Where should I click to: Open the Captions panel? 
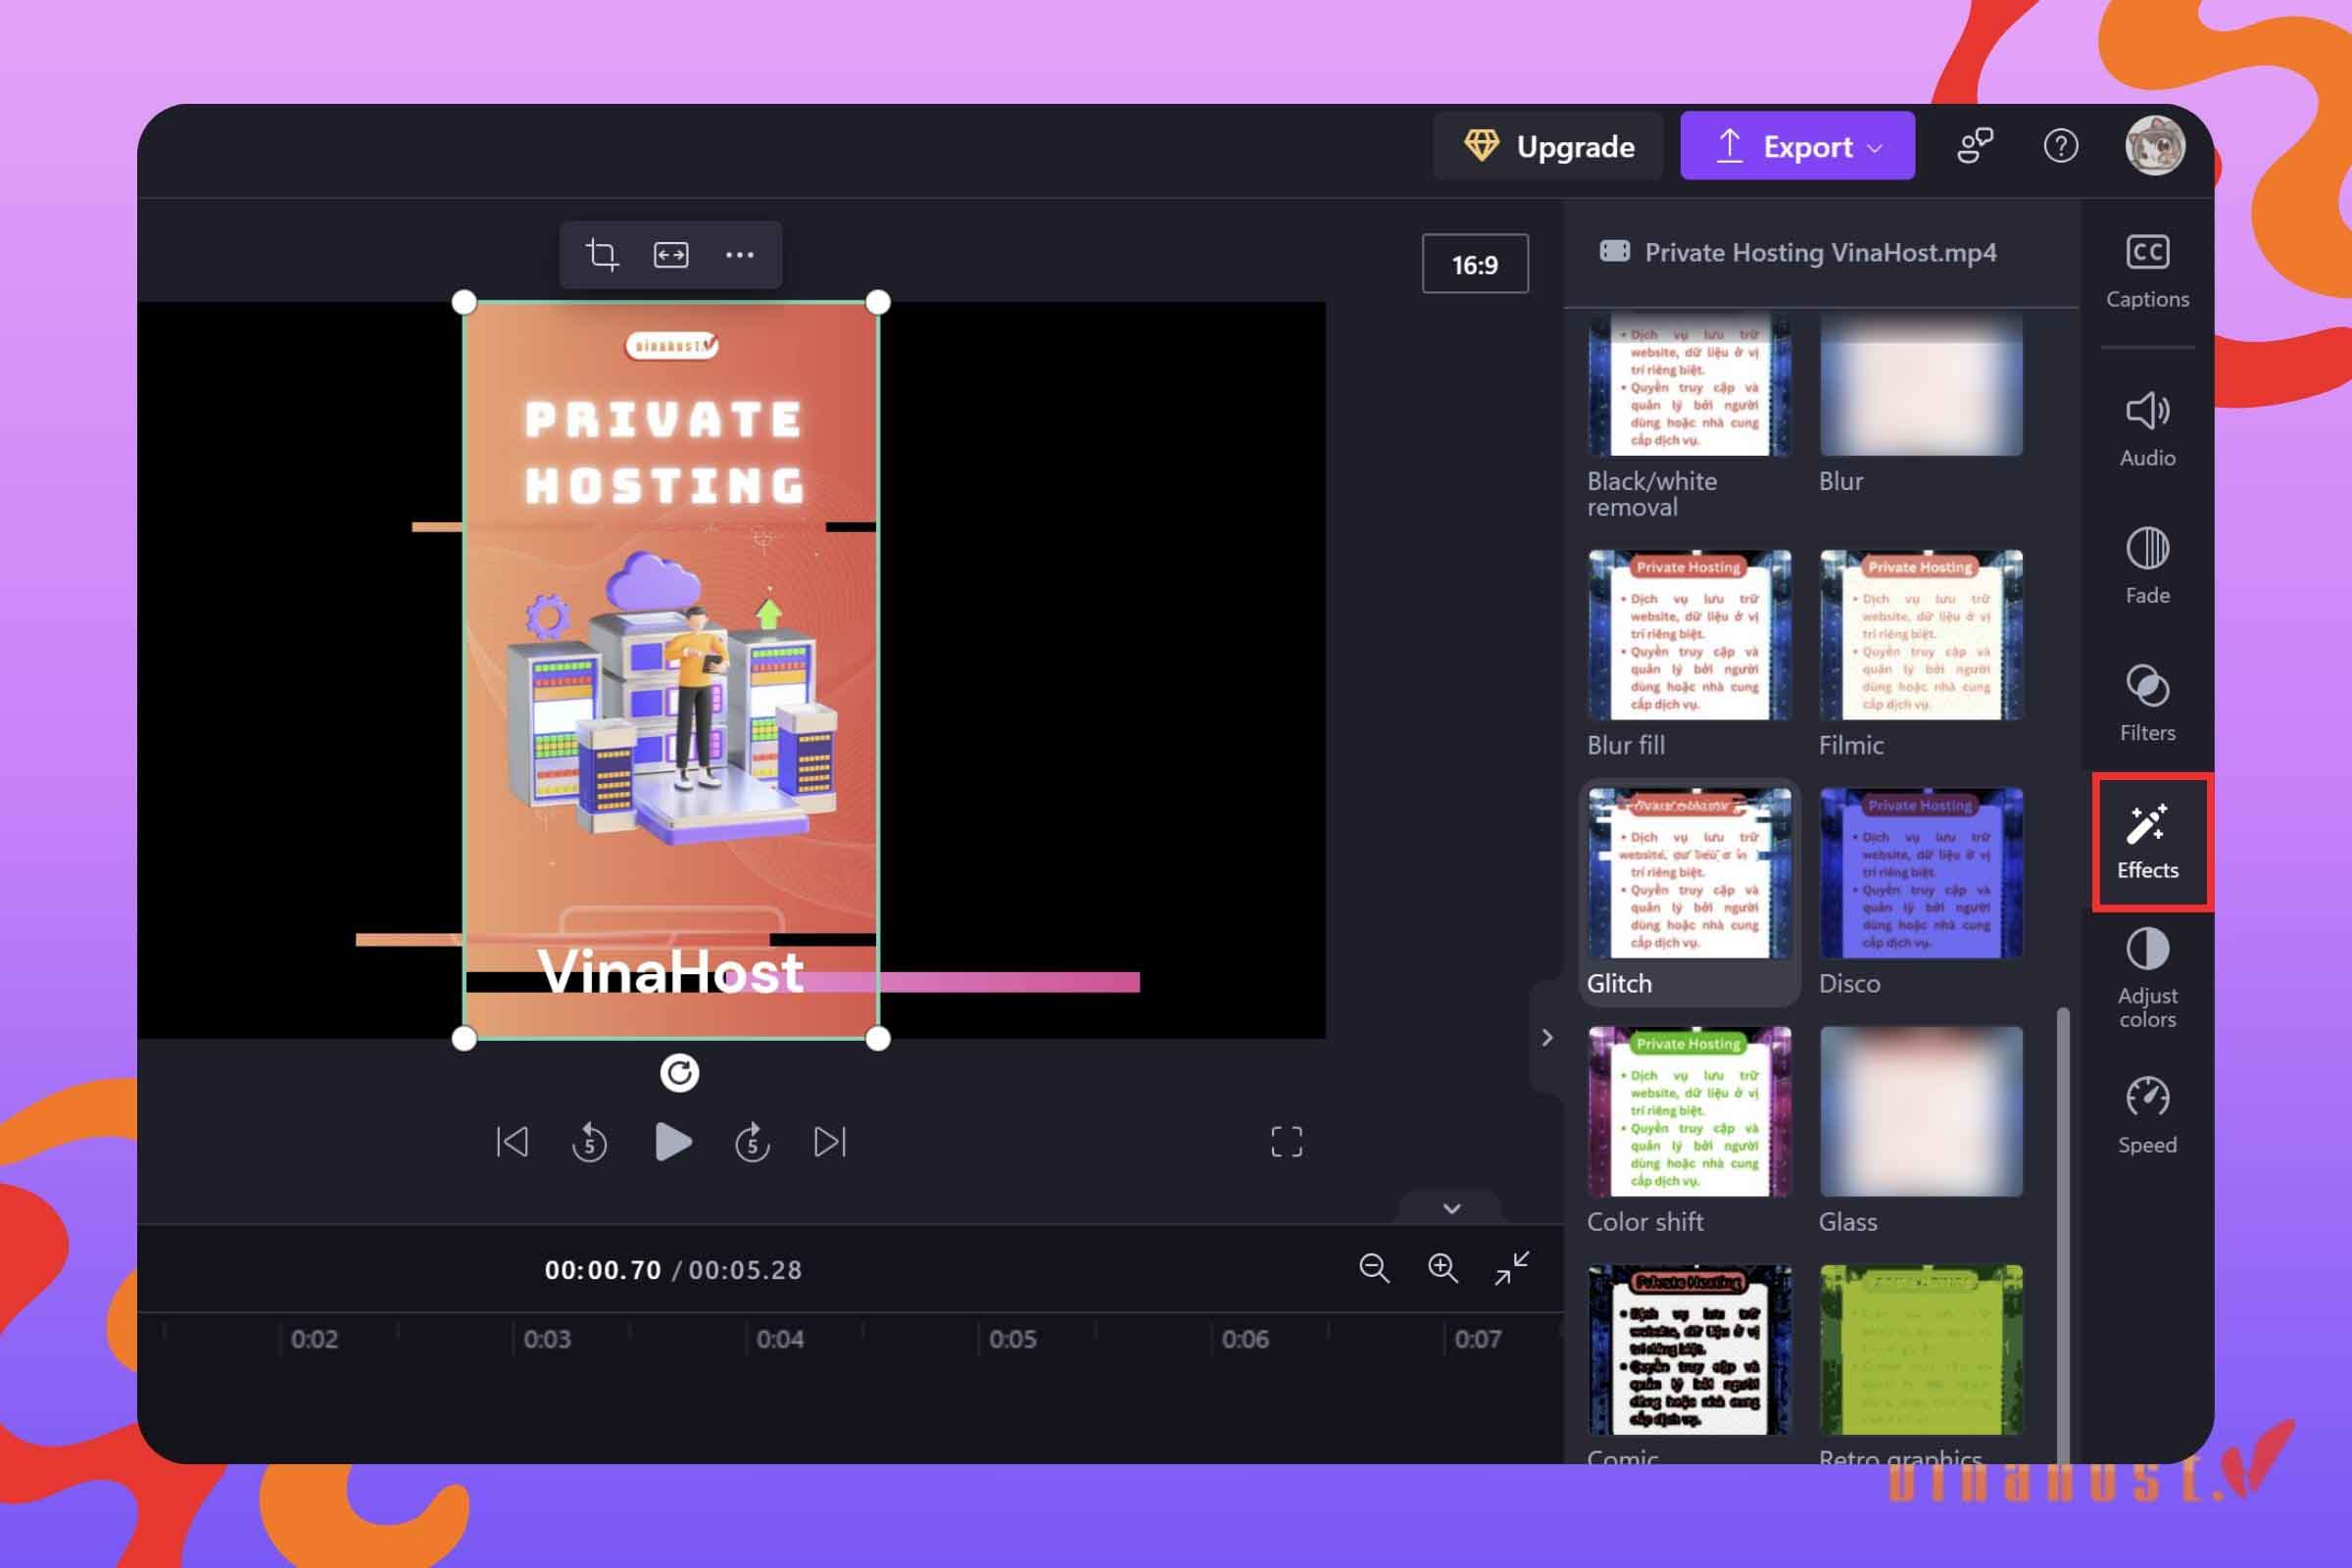coord(2147,271)
